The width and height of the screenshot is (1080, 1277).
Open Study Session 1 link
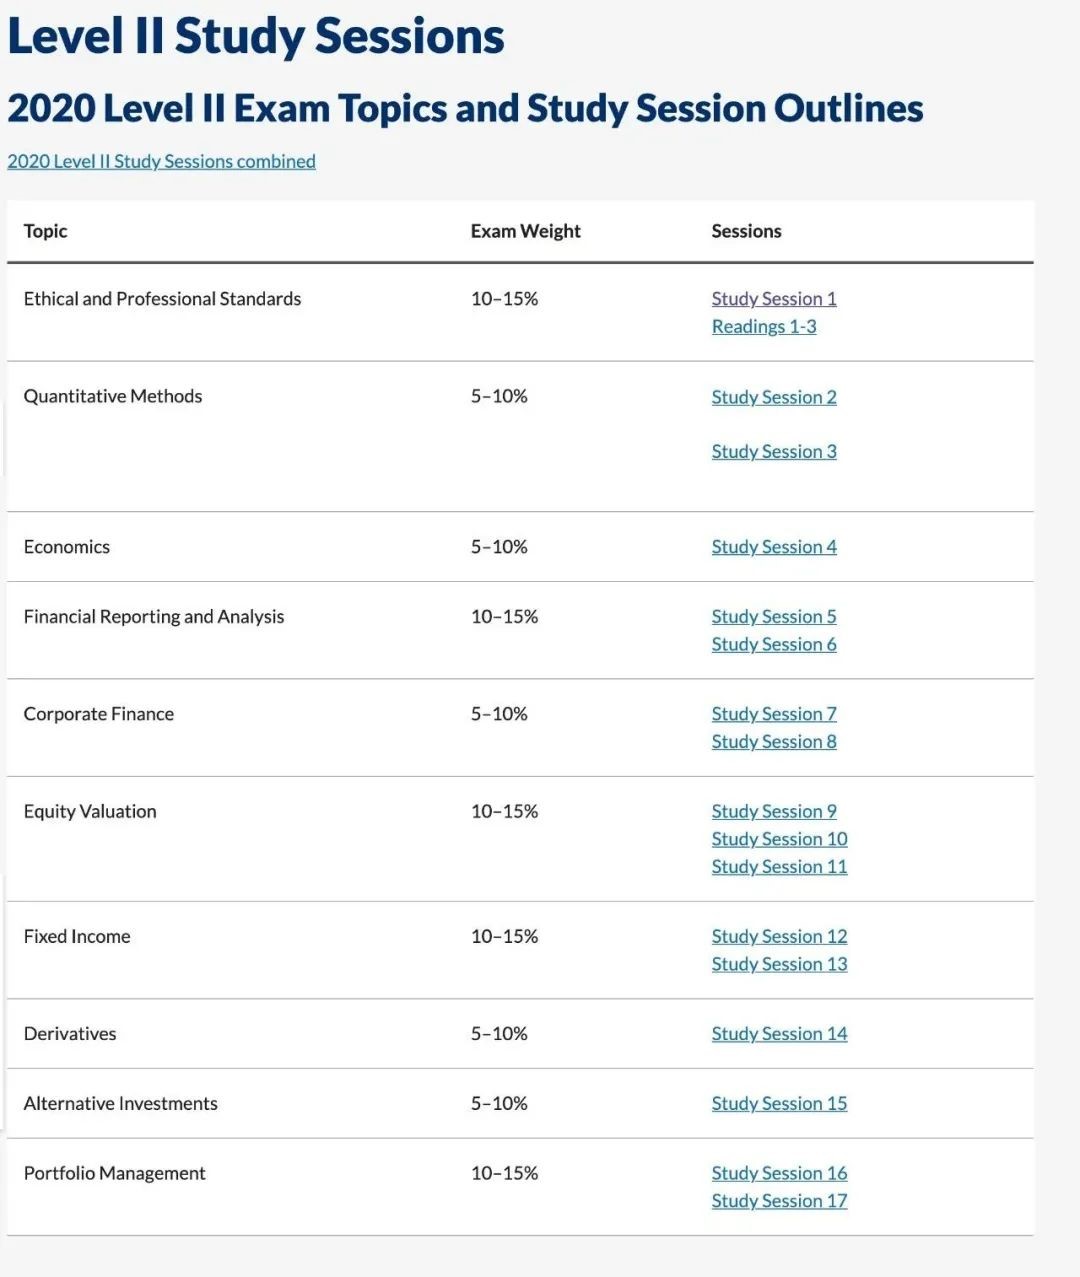tap(774, 299)
